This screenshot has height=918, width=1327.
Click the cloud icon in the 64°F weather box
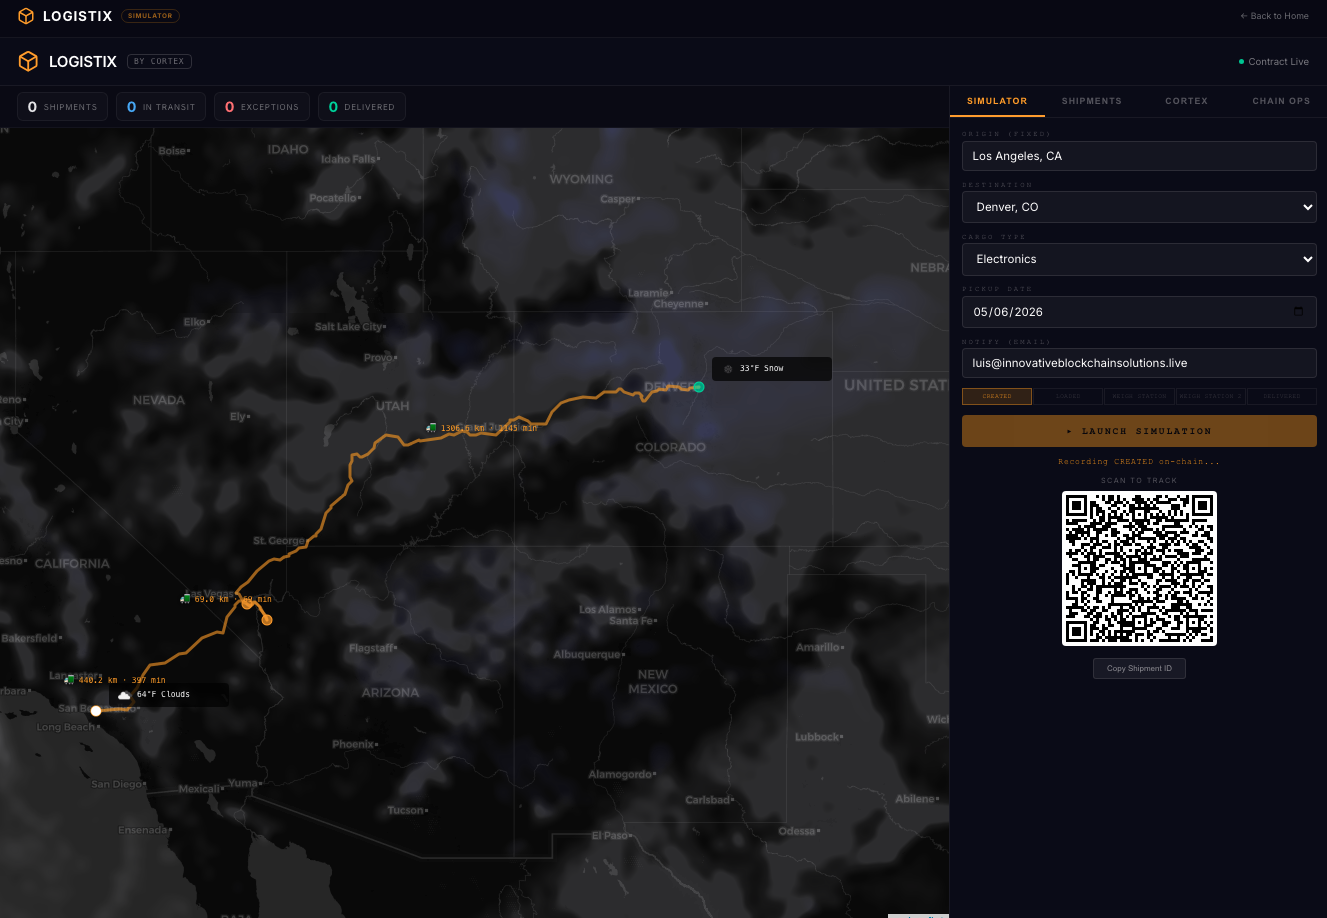click(124, 694)
